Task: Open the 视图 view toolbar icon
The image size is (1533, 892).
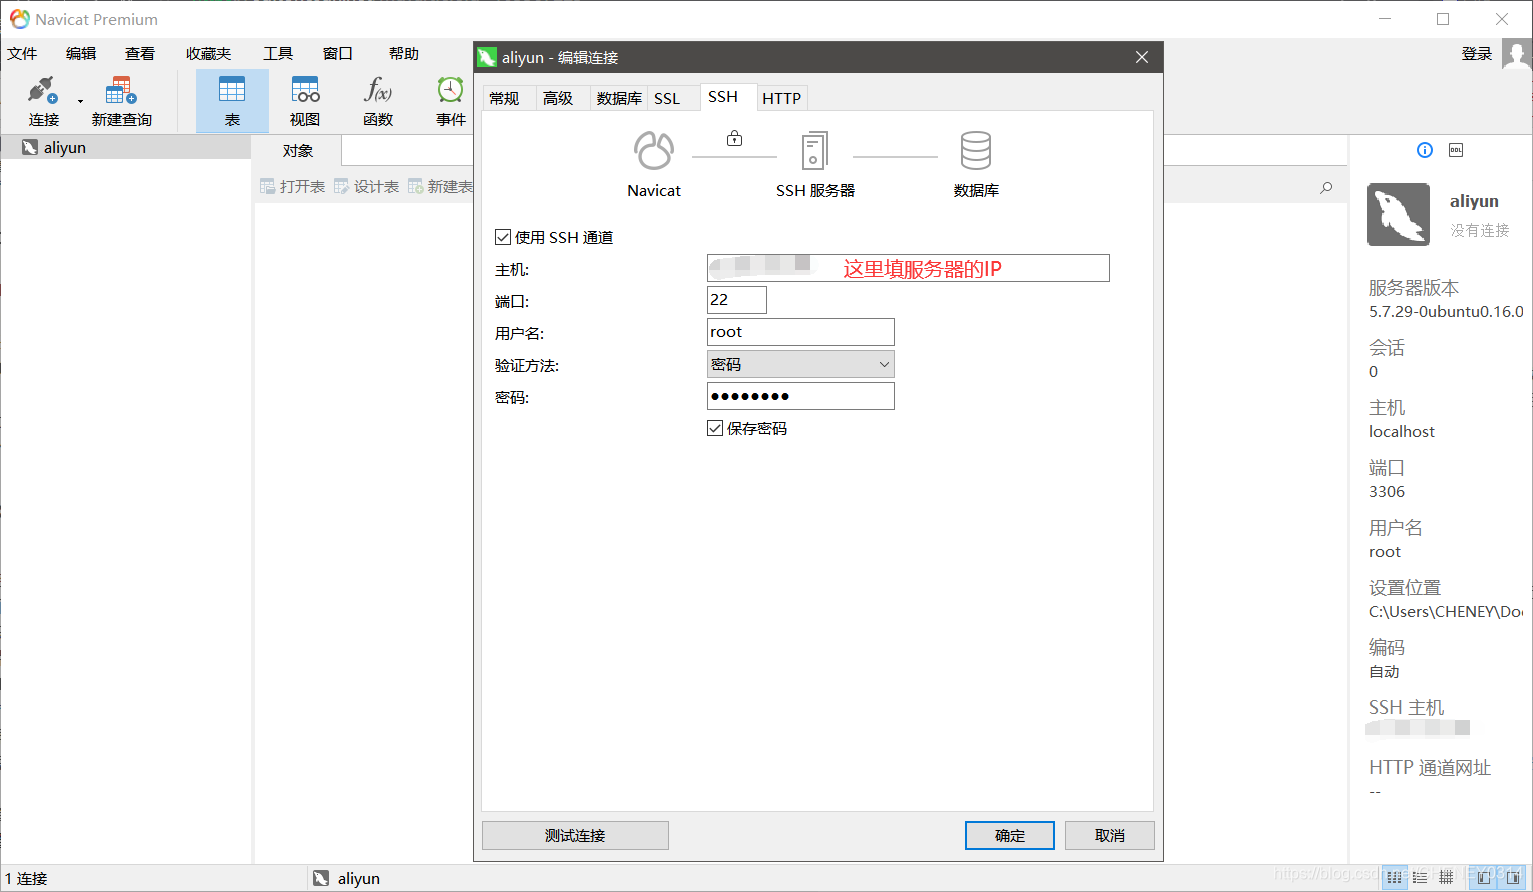Action: [305, 100]
